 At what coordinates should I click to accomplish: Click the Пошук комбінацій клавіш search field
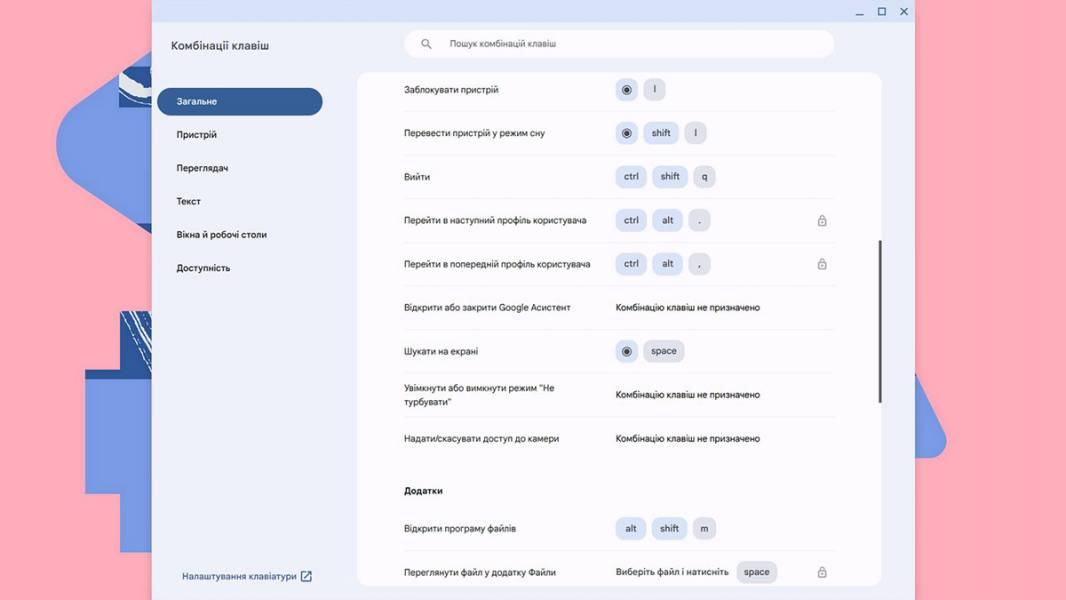[619, 43]
